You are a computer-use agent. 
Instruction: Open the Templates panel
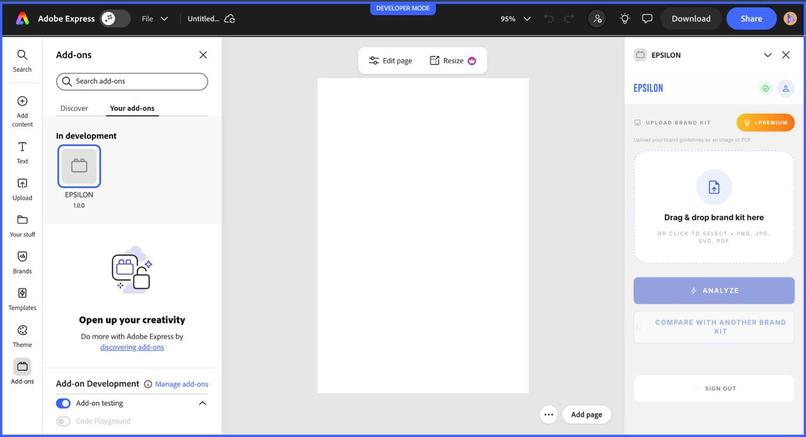(x=22, y=299)
